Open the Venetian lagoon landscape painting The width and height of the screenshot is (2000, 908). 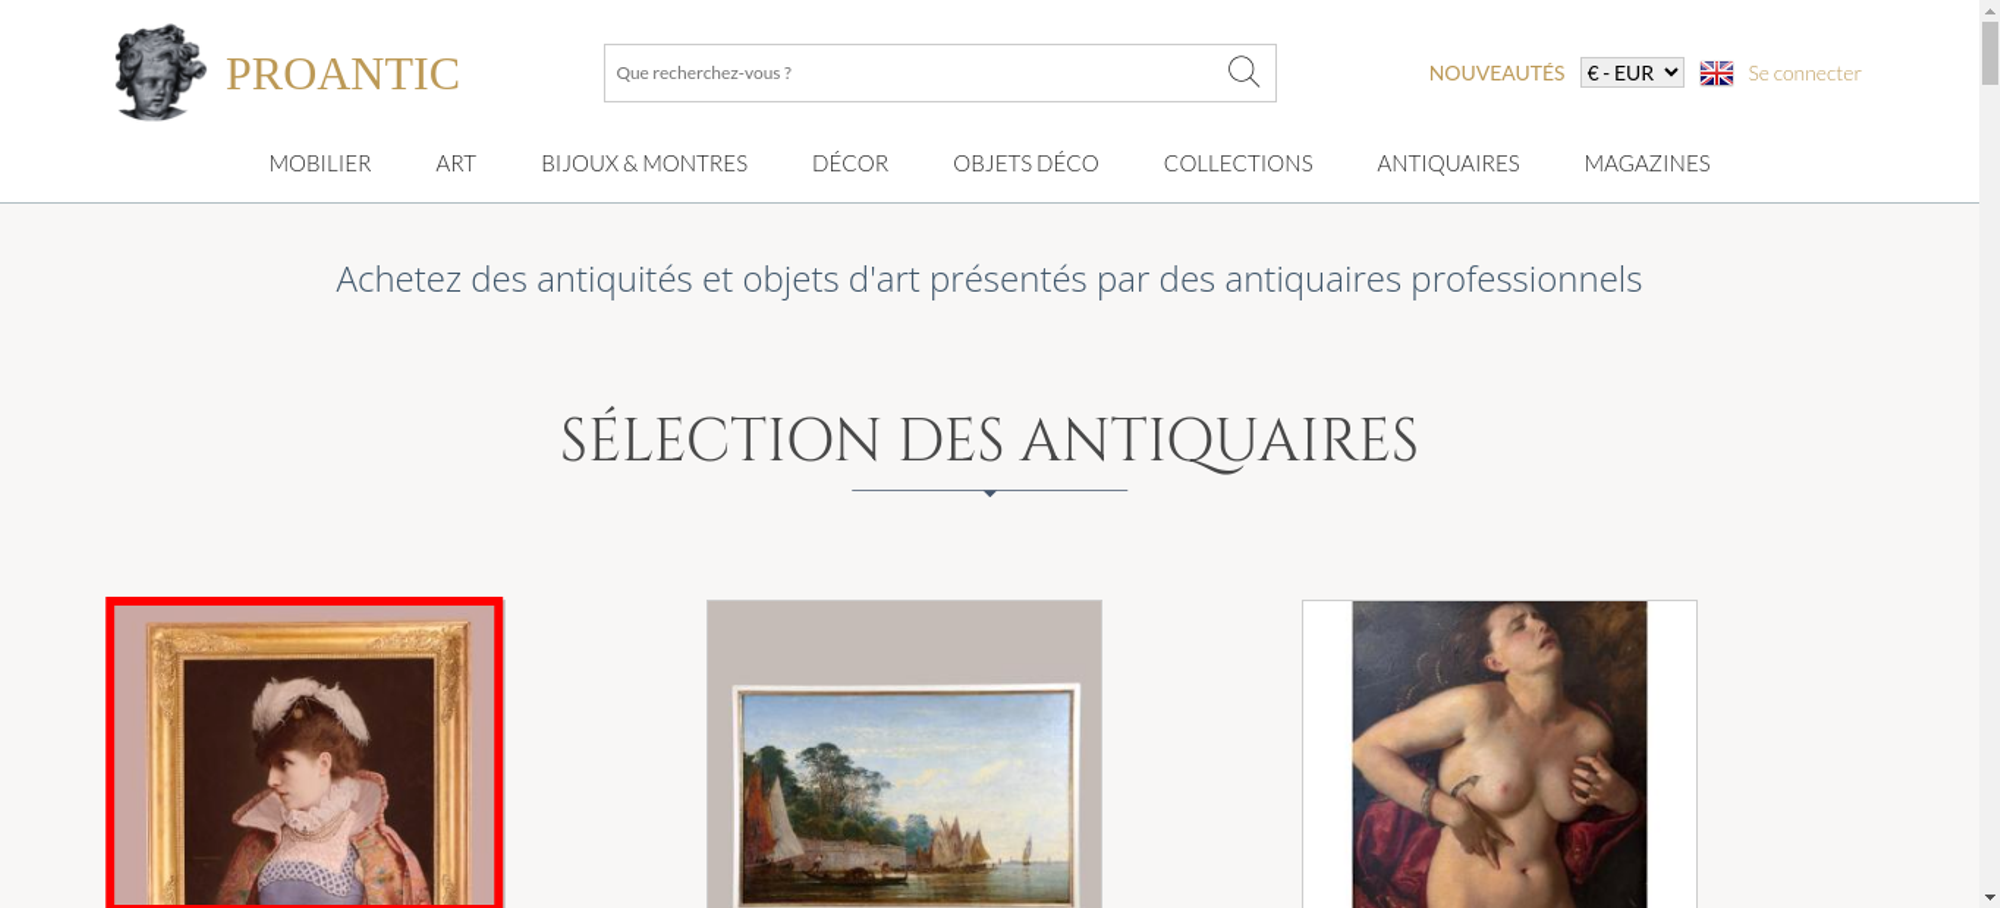pyautogui.click(x=904, y=754)
